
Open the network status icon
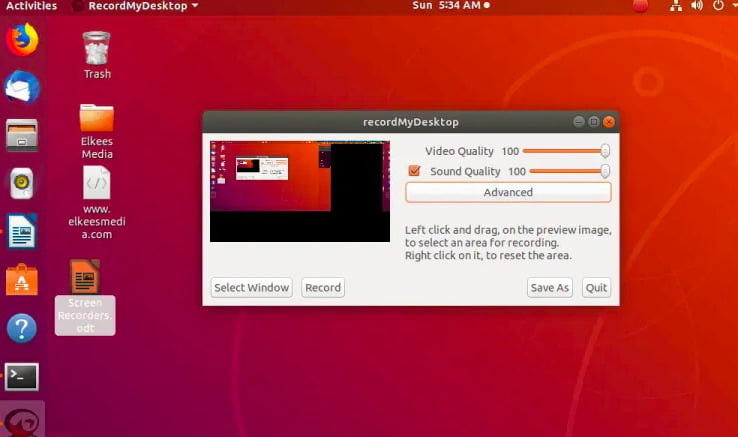click(676, 6)
